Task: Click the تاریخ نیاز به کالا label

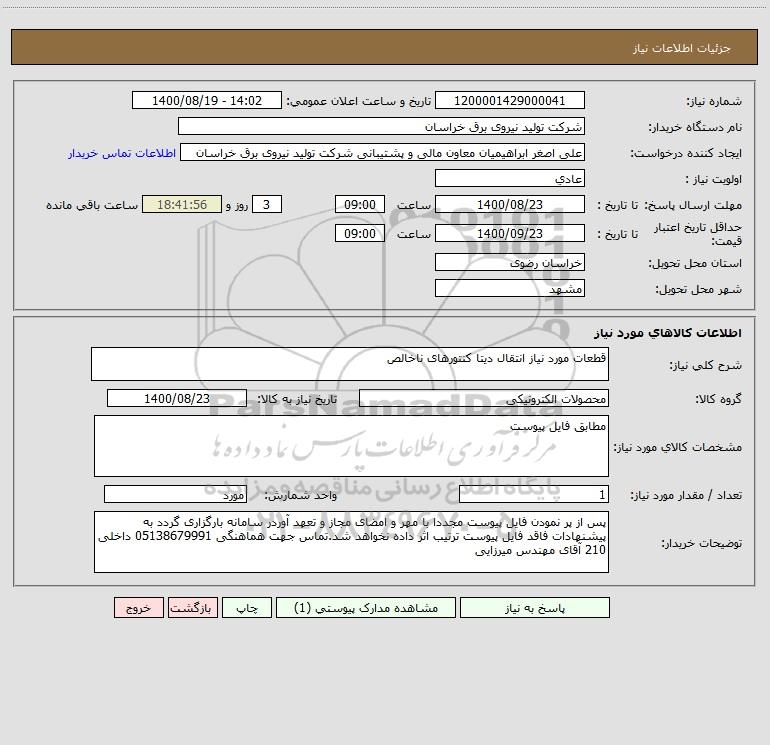Action: 297,399
